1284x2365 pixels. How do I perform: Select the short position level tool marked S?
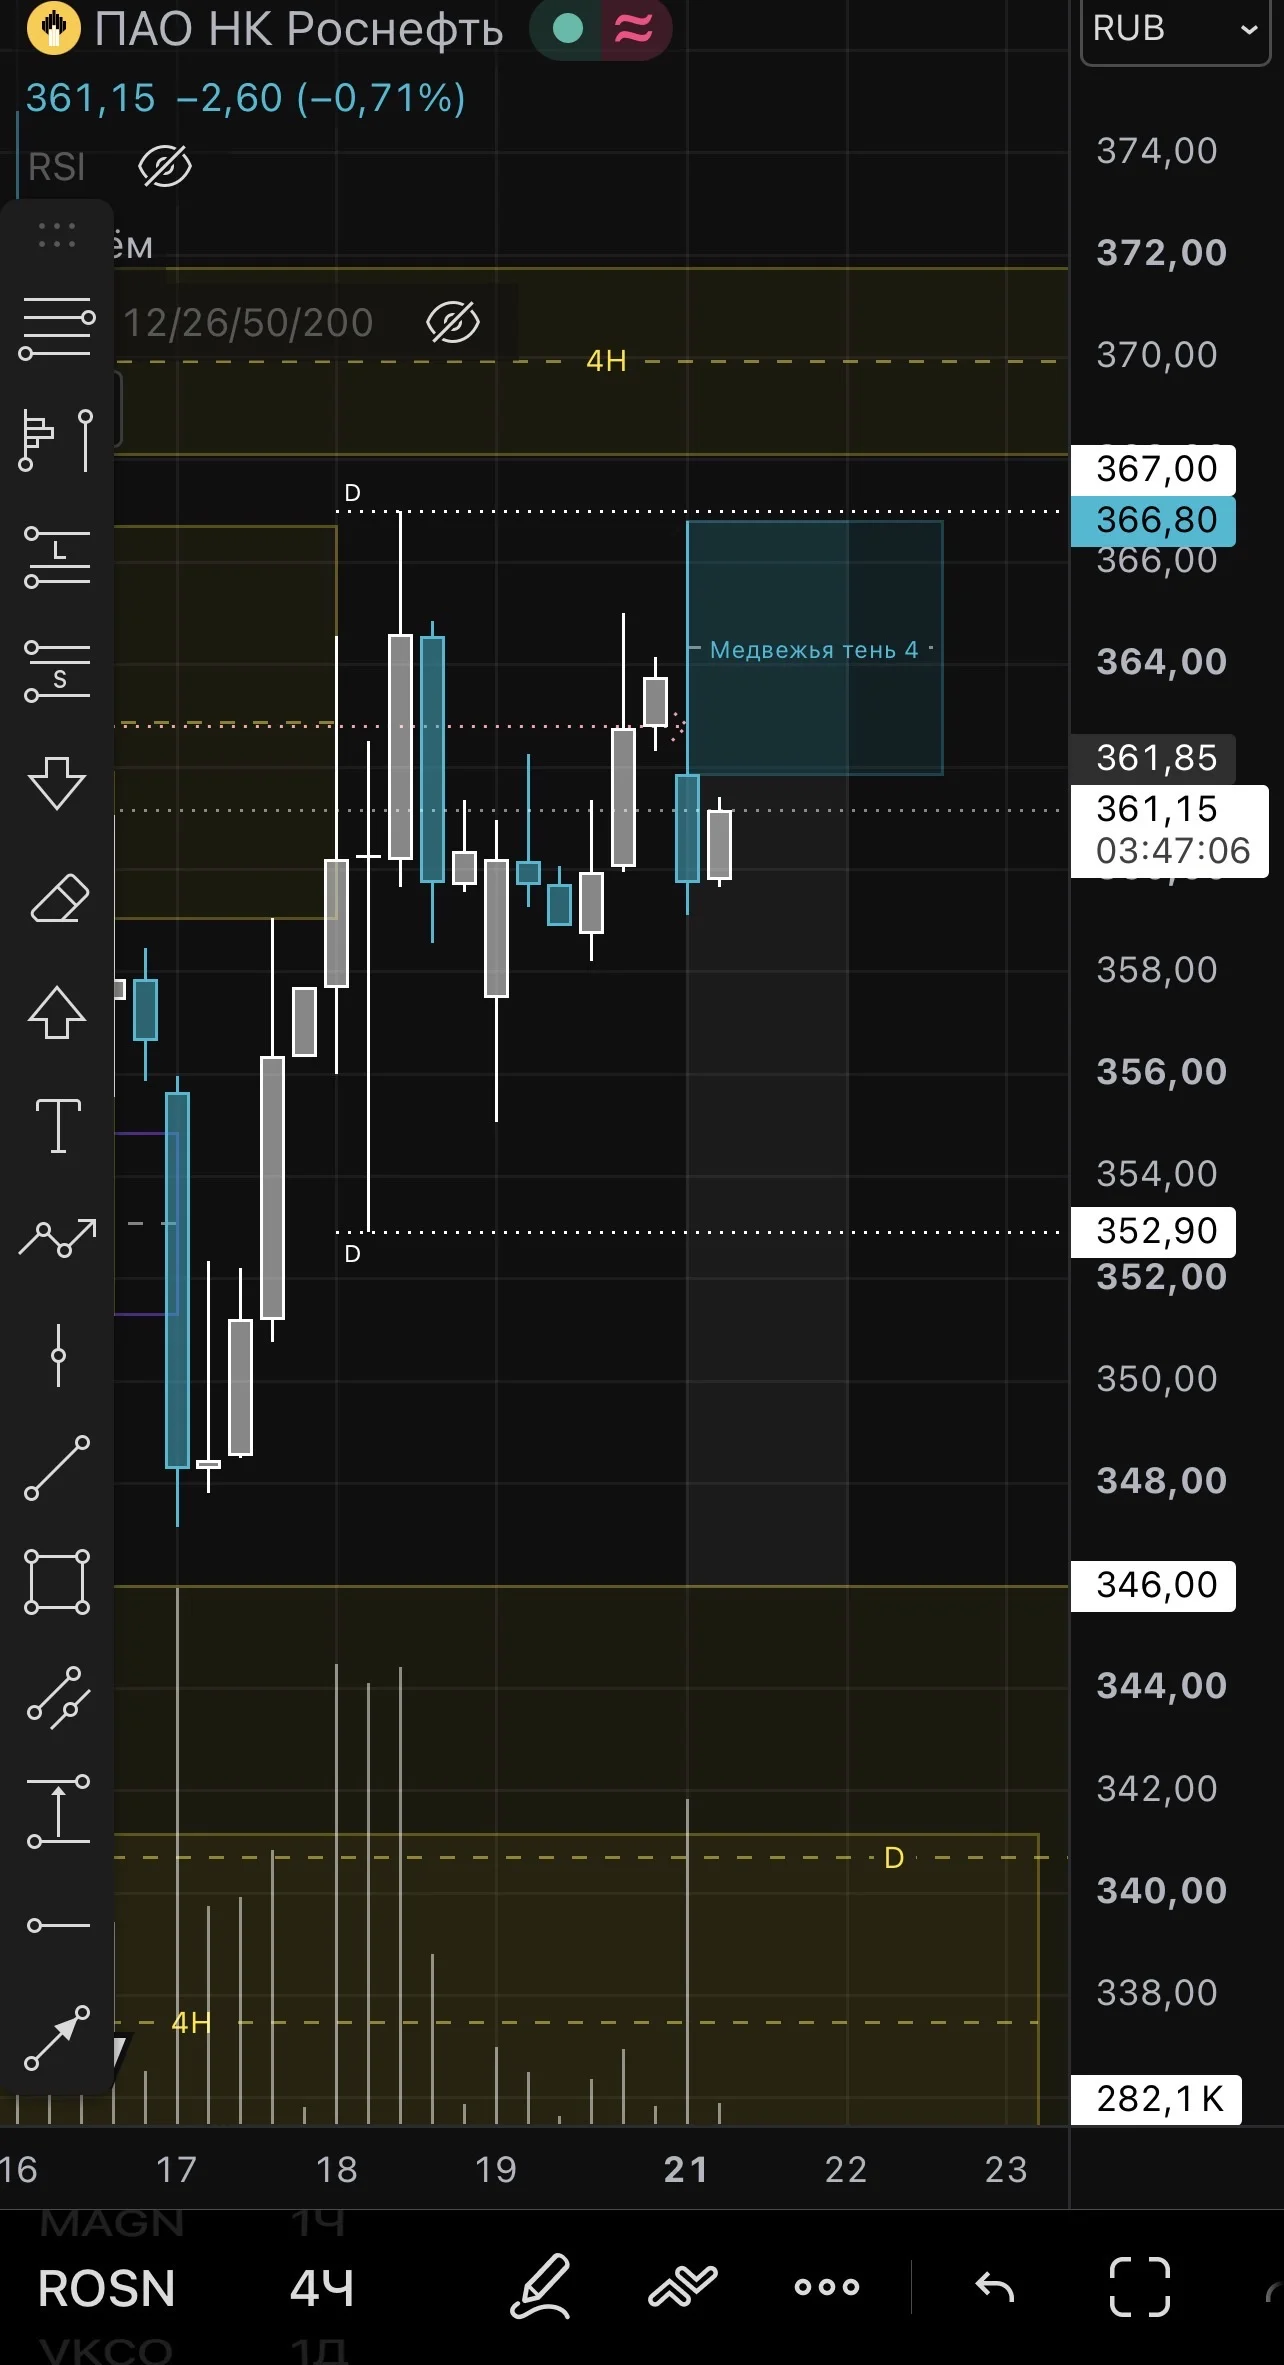[x=57, y=670]
